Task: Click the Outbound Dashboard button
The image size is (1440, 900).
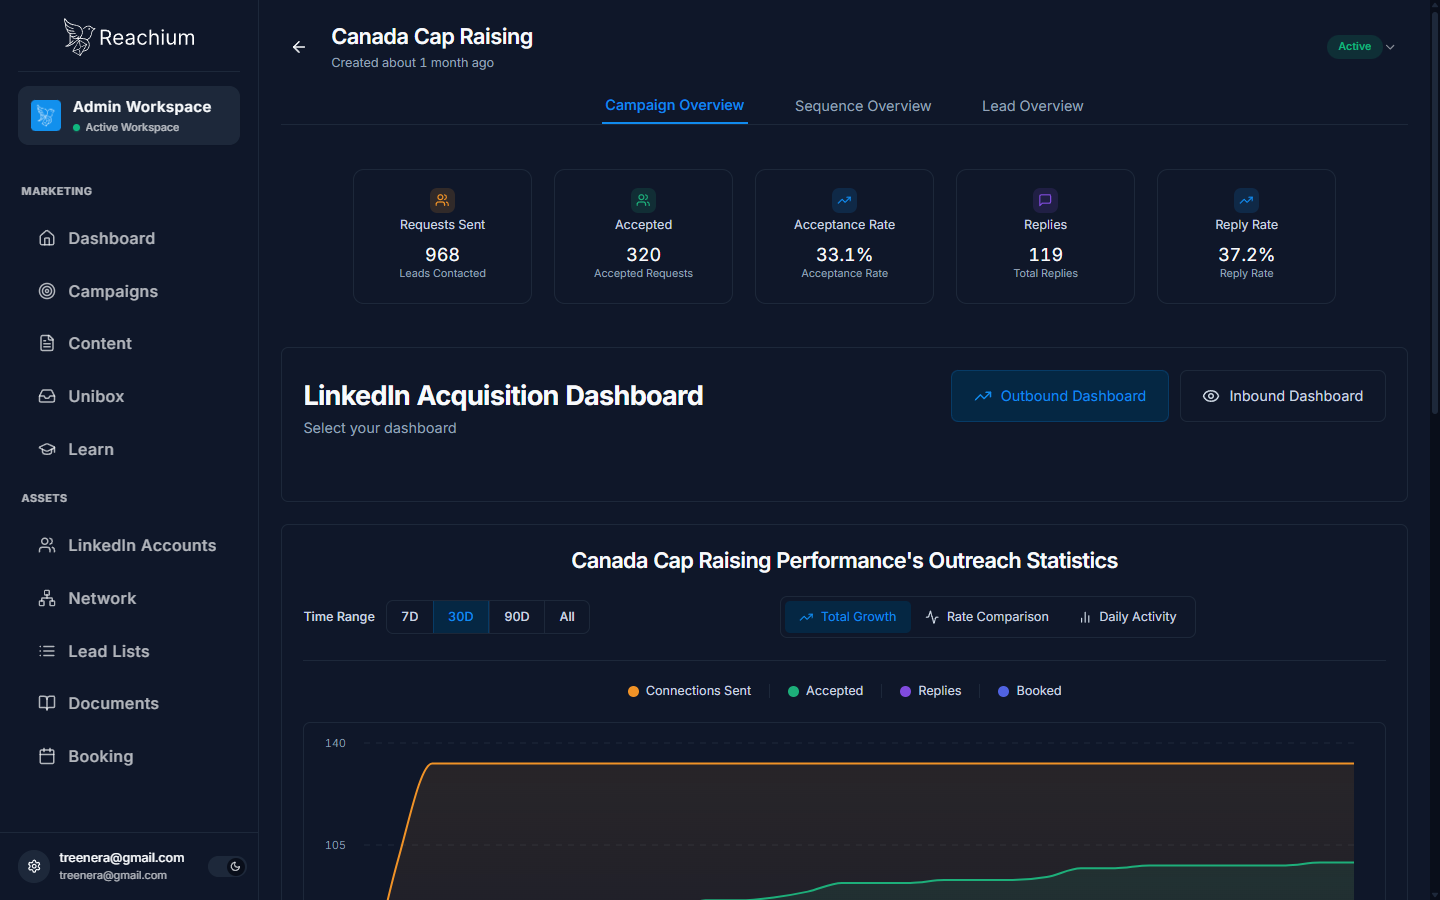Action: (x=1060, y=396)
